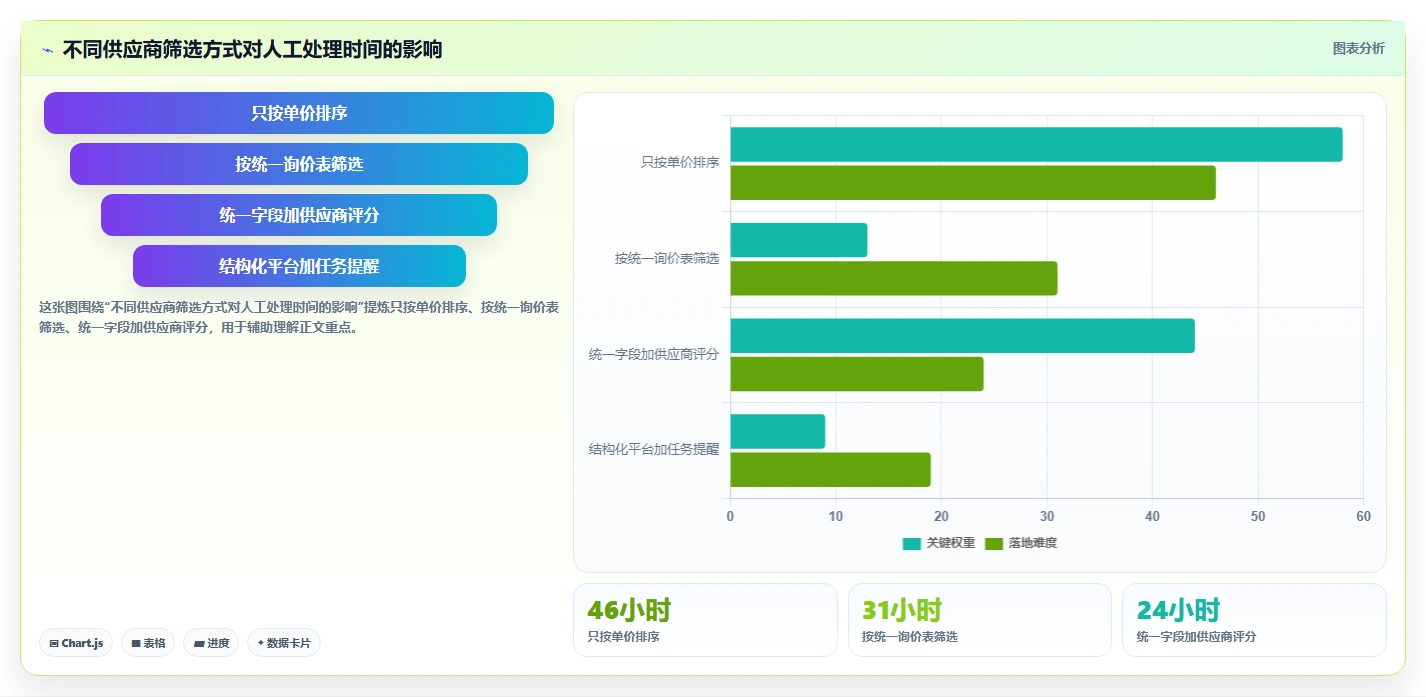Screen dimensions: 1426x697
Task: Click the x-axis tick value 0
Action: click(730, 516)
